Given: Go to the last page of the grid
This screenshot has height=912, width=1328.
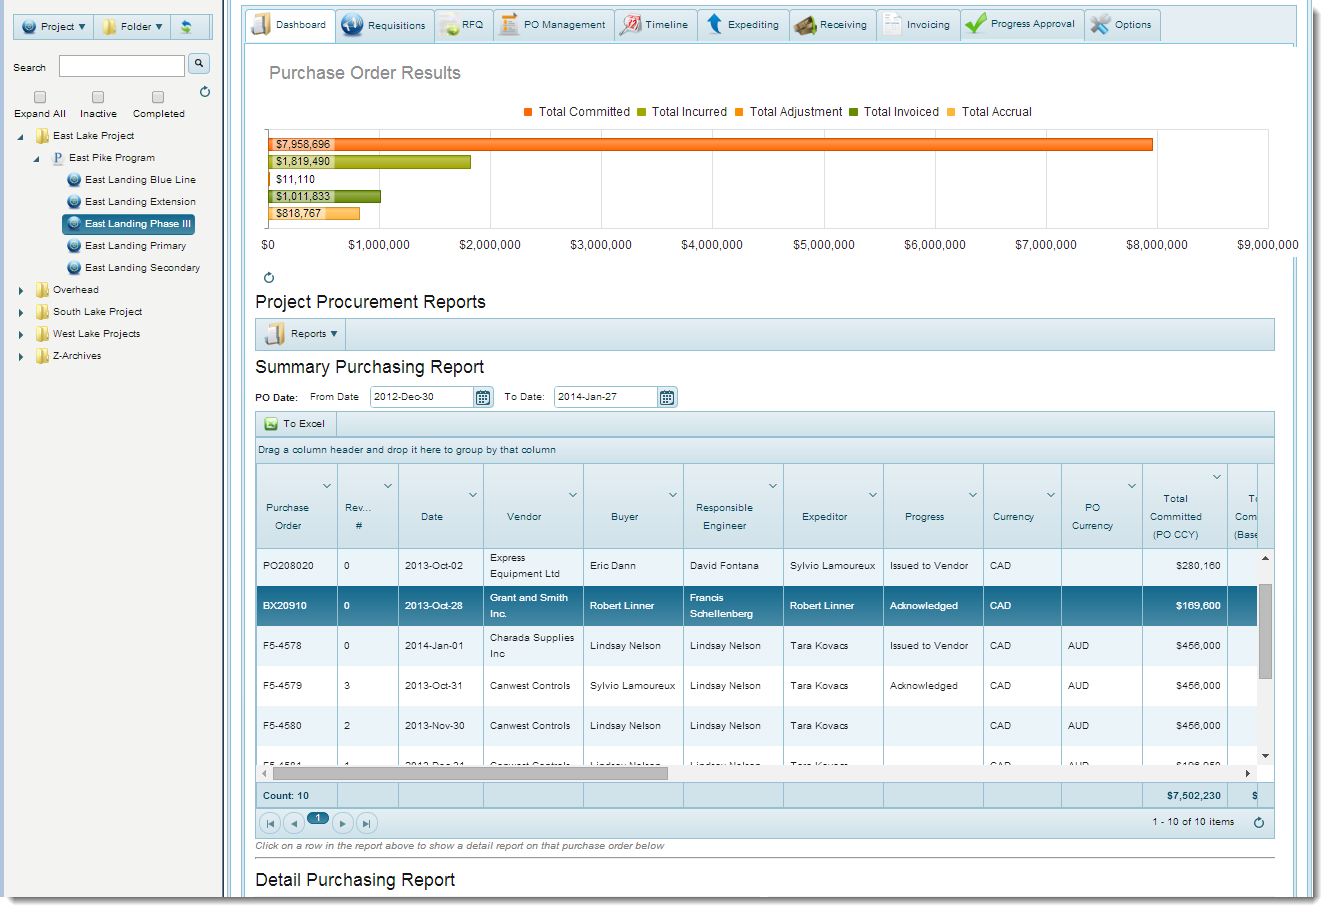Looking at the screenshot, I should (x=367, y=824).
